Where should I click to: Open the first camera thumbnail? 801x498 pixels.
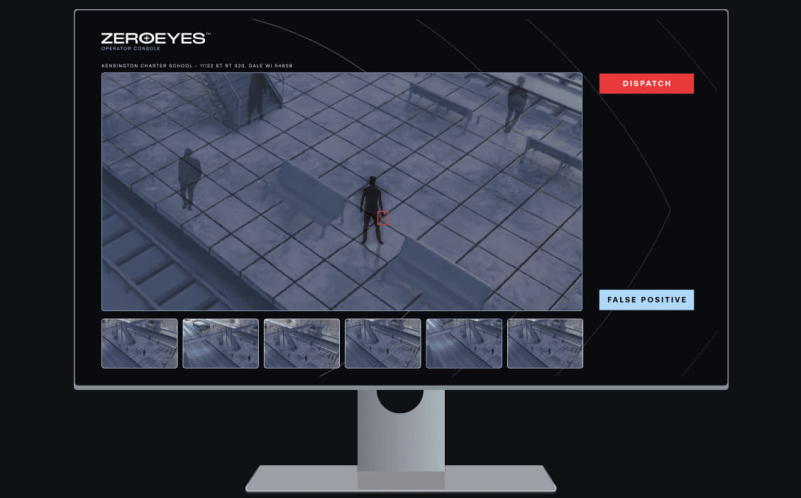point(139,343)
